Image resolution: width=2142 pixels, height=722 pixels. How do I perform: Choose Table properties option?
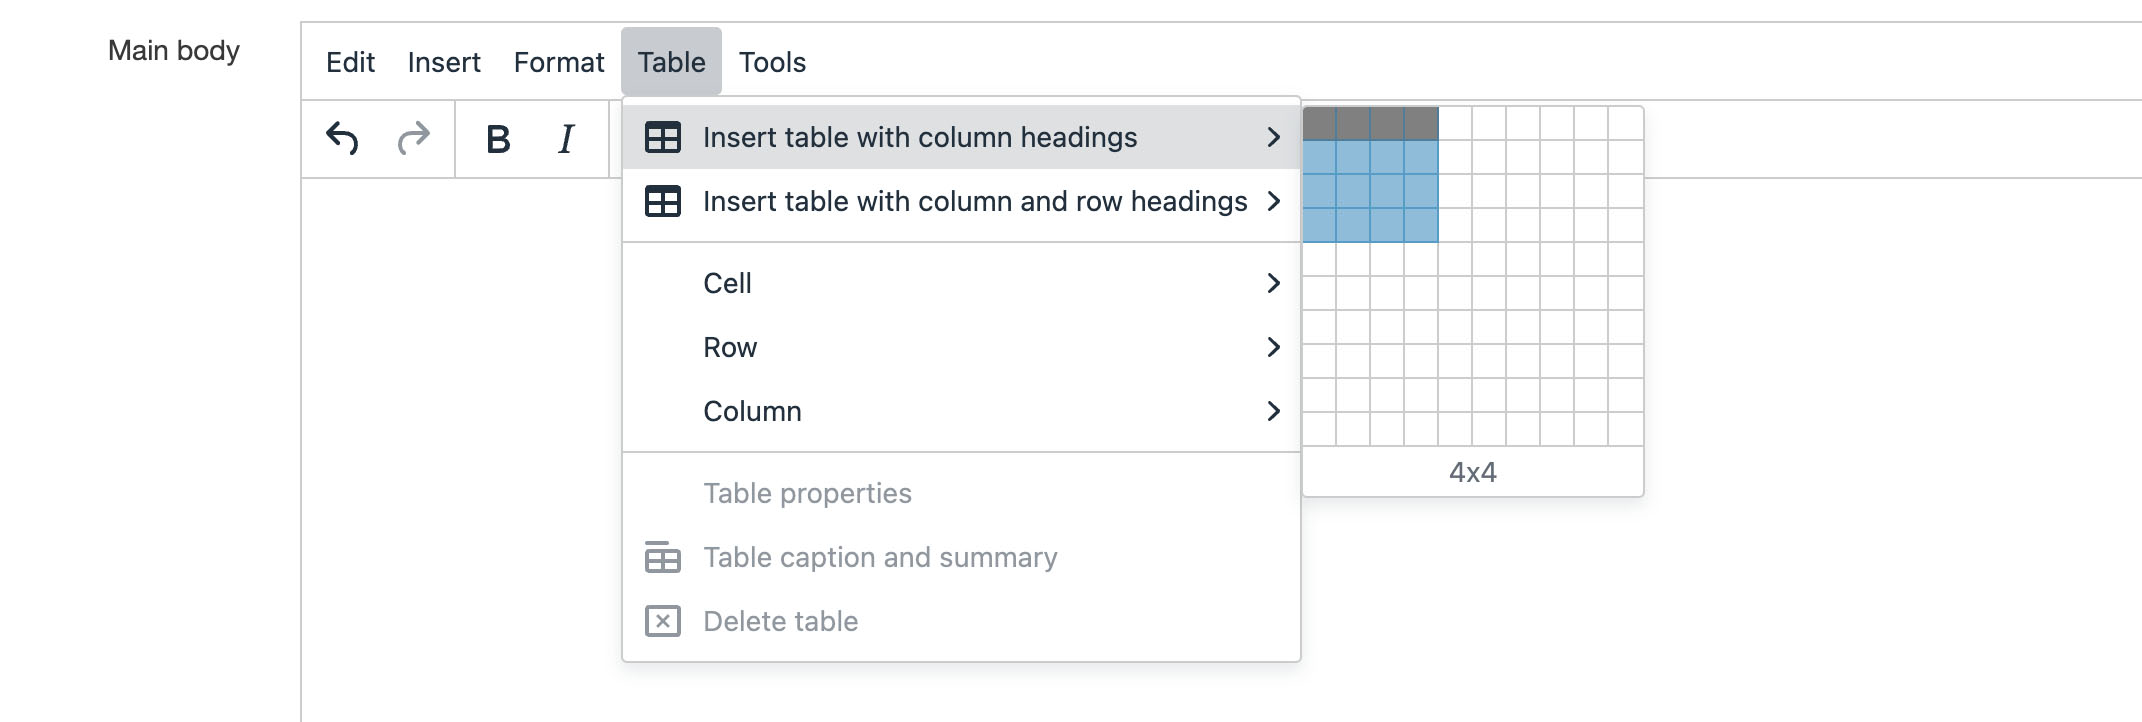pyautogui.click(x=807, y=493)
